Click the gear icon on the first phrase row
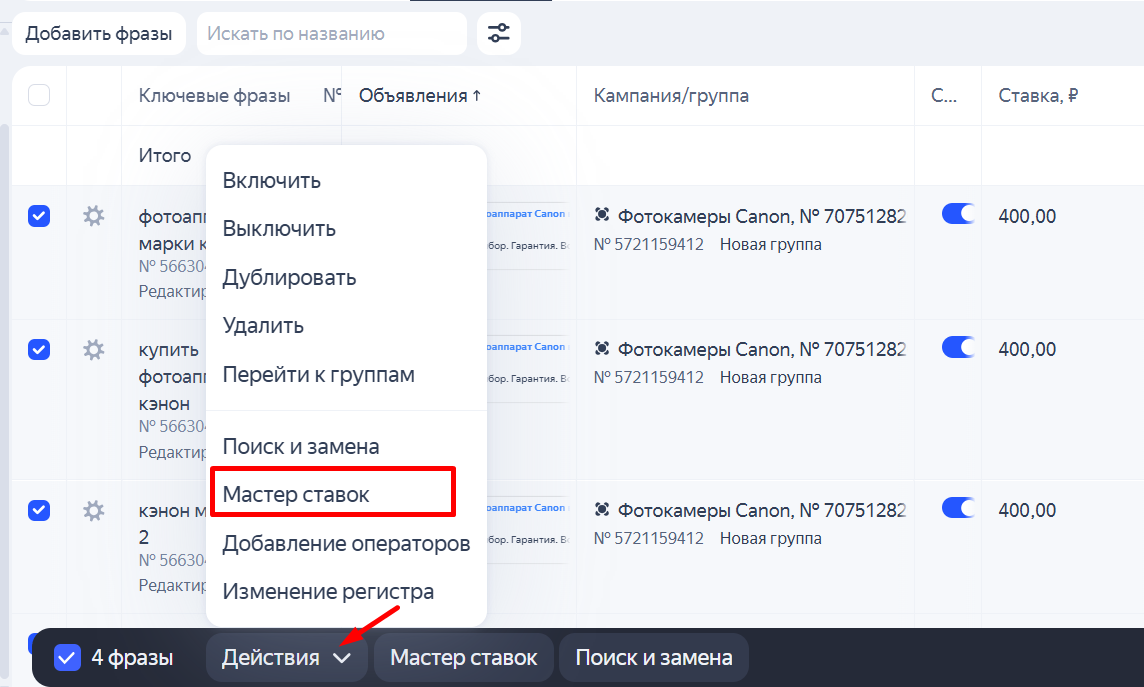1144x687 pixels. pos(93,216)
